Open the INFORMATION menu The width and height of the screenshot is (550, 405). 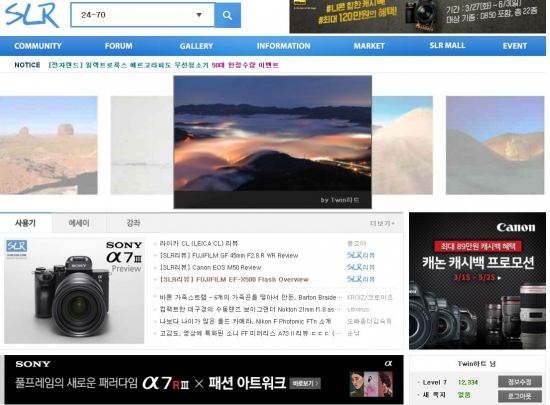(283, 46)
